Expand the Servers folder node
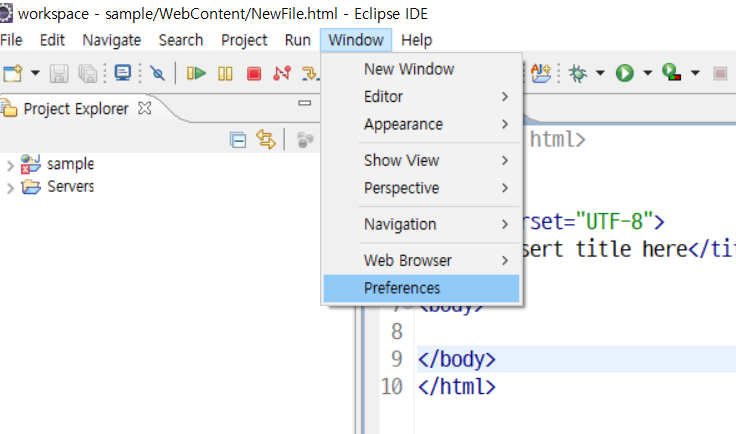The image size is (736, 434). point(10,188)
